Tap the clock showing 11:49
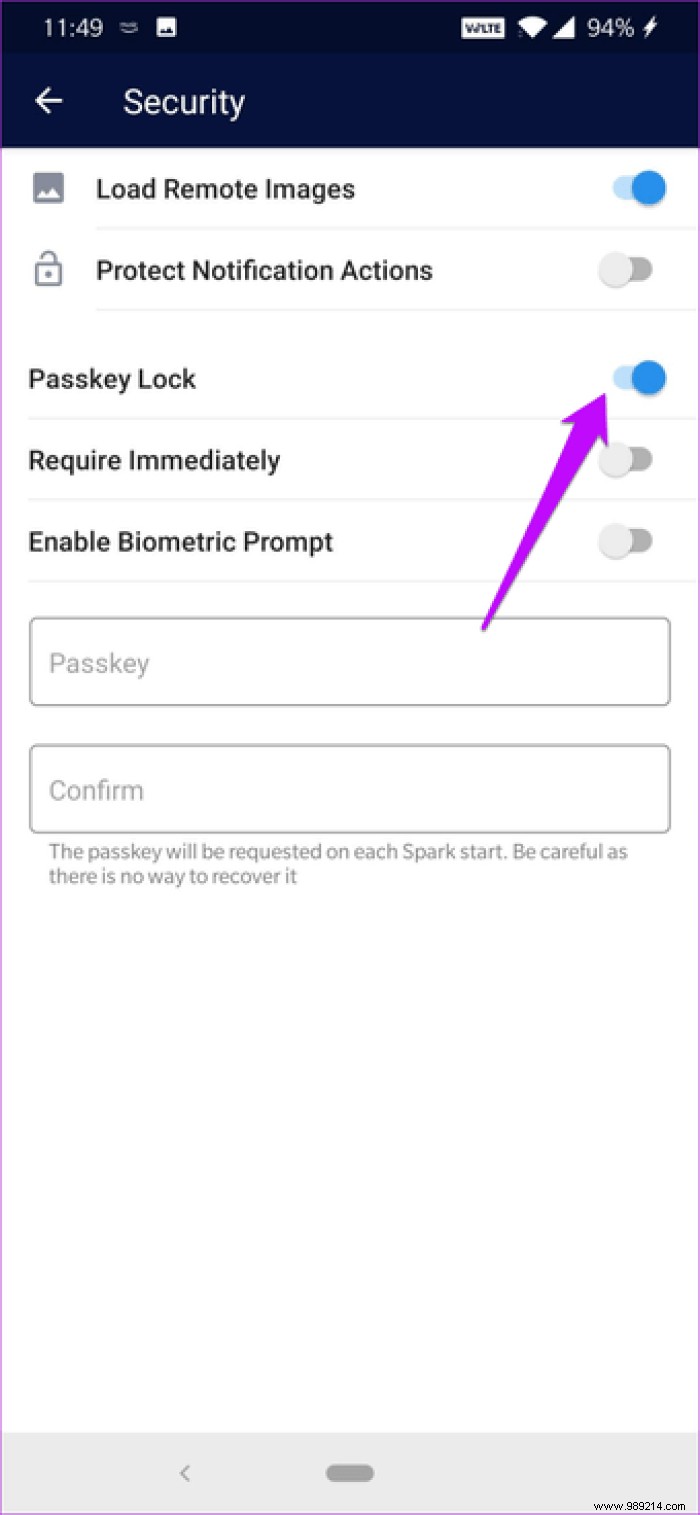 [x=76, y=27]
